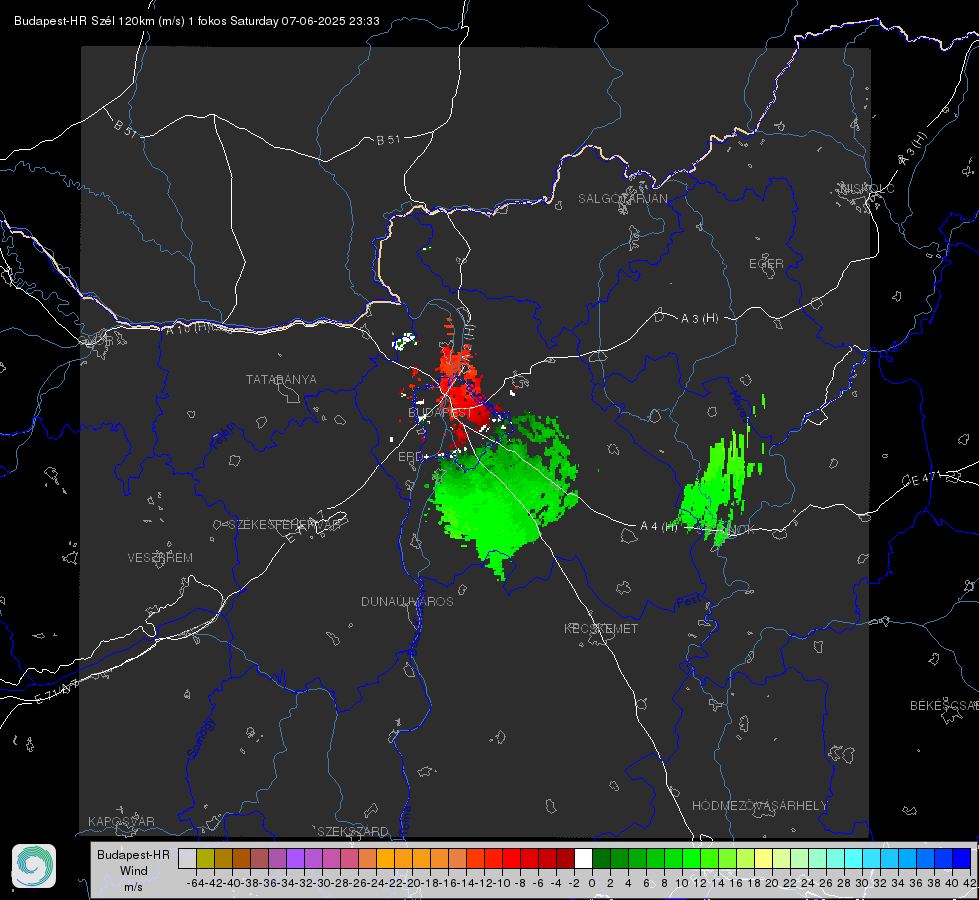This screenshot has height=900, width=979.
Task: Click the '0' value label on the legend scale
Action: [x=592, y=883]
